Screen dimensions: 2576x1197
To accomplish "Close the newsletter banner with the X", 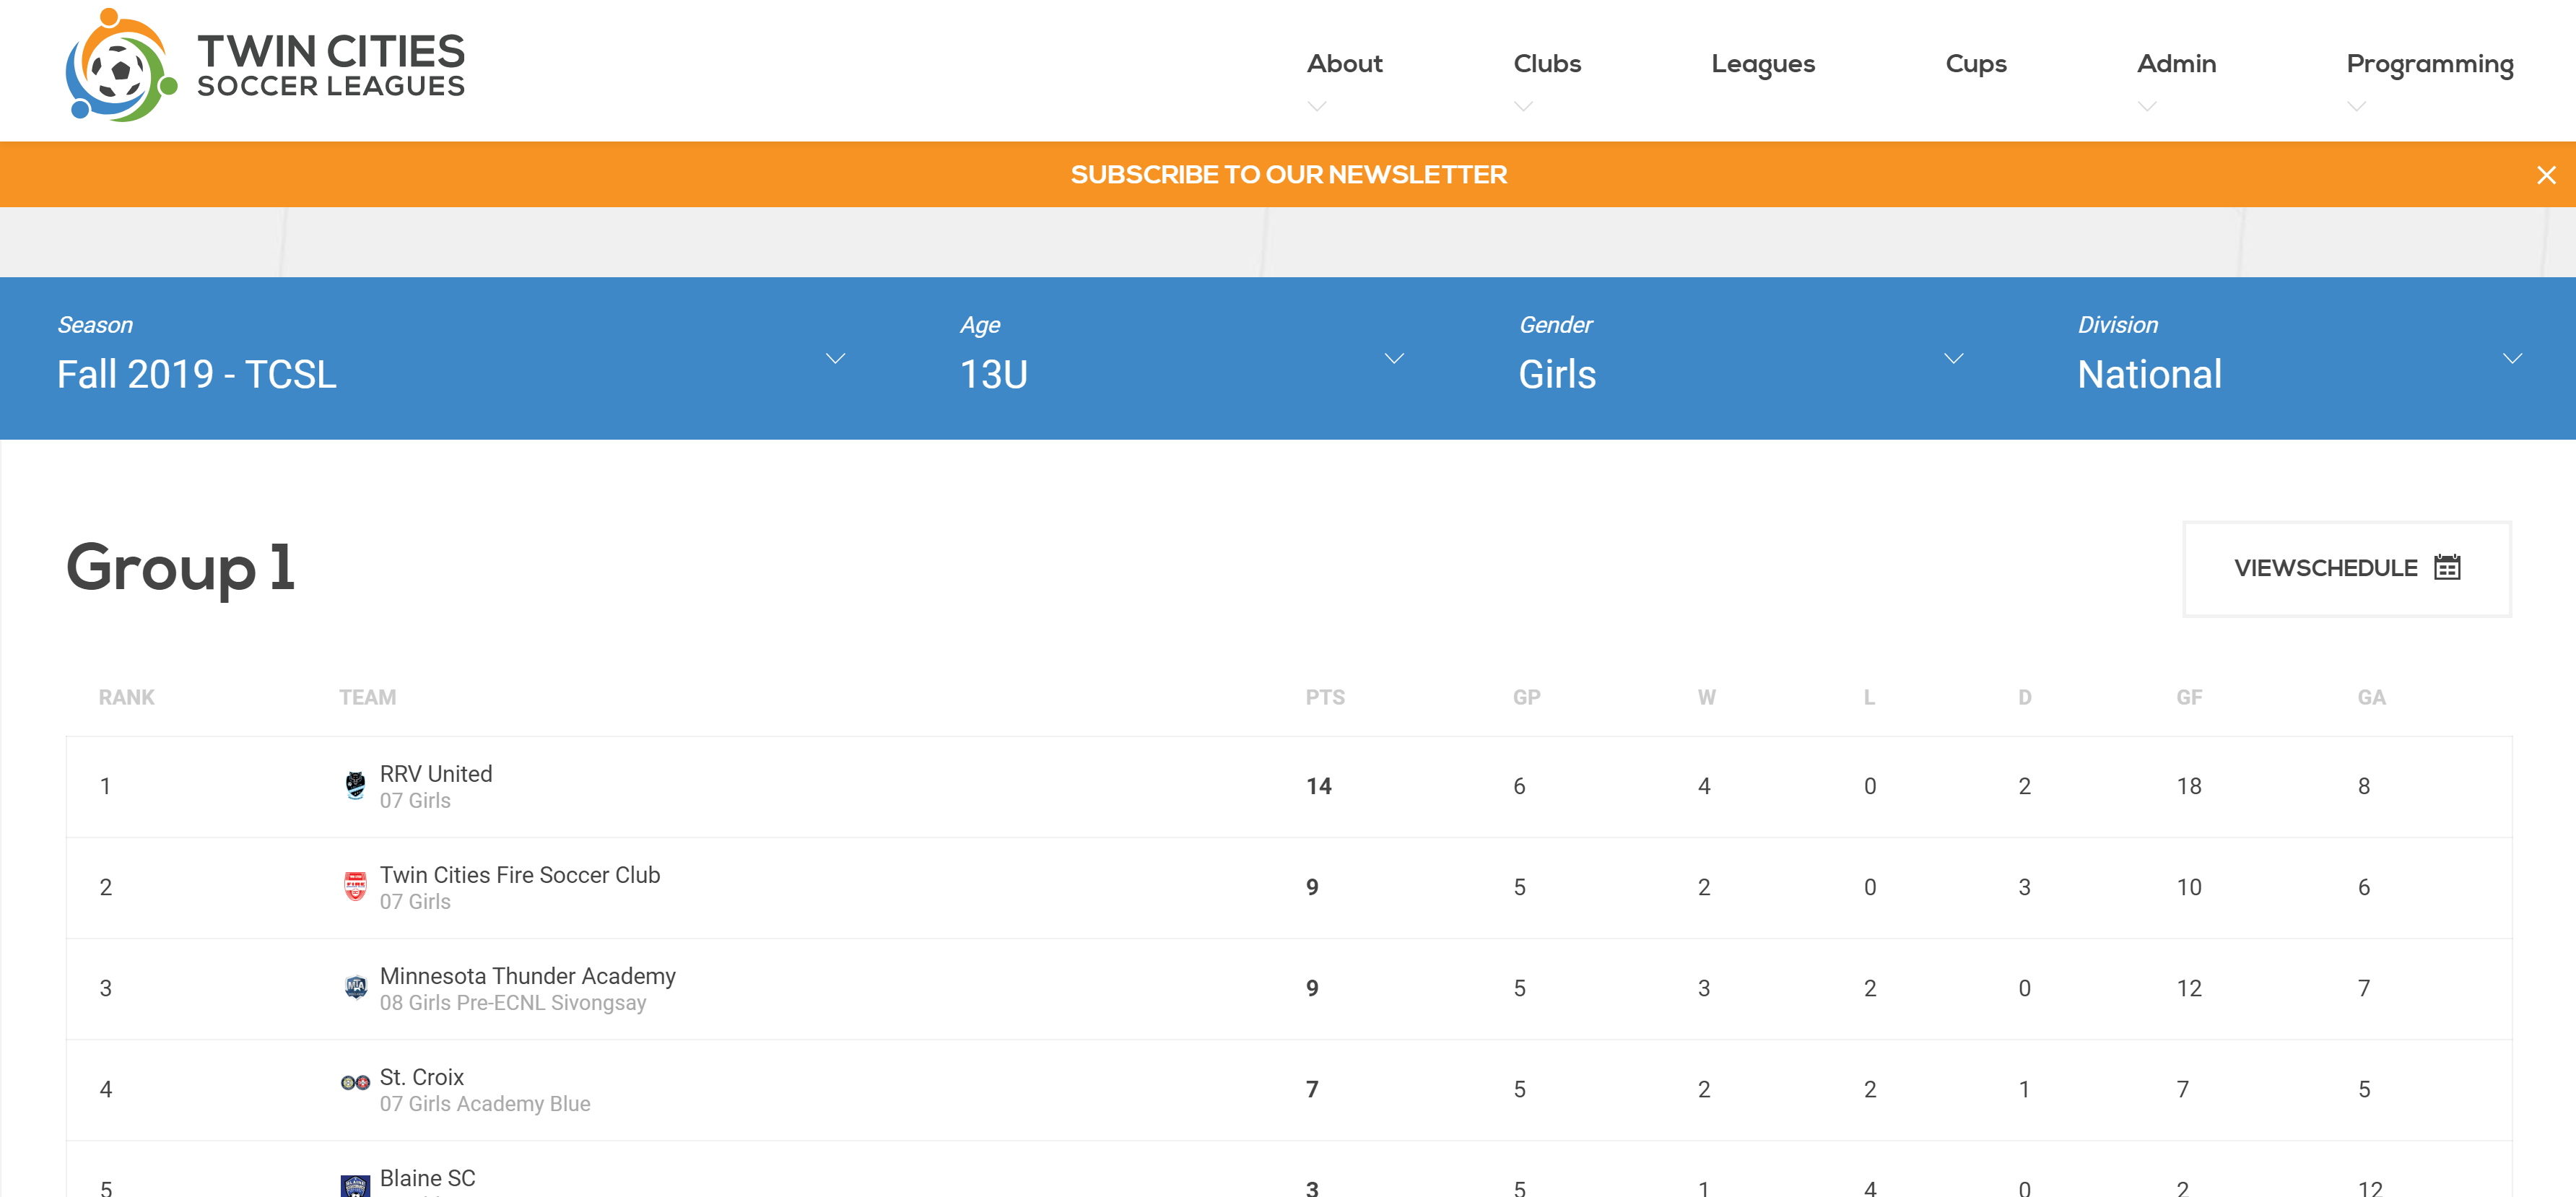I will click(x=2546, y=175).
